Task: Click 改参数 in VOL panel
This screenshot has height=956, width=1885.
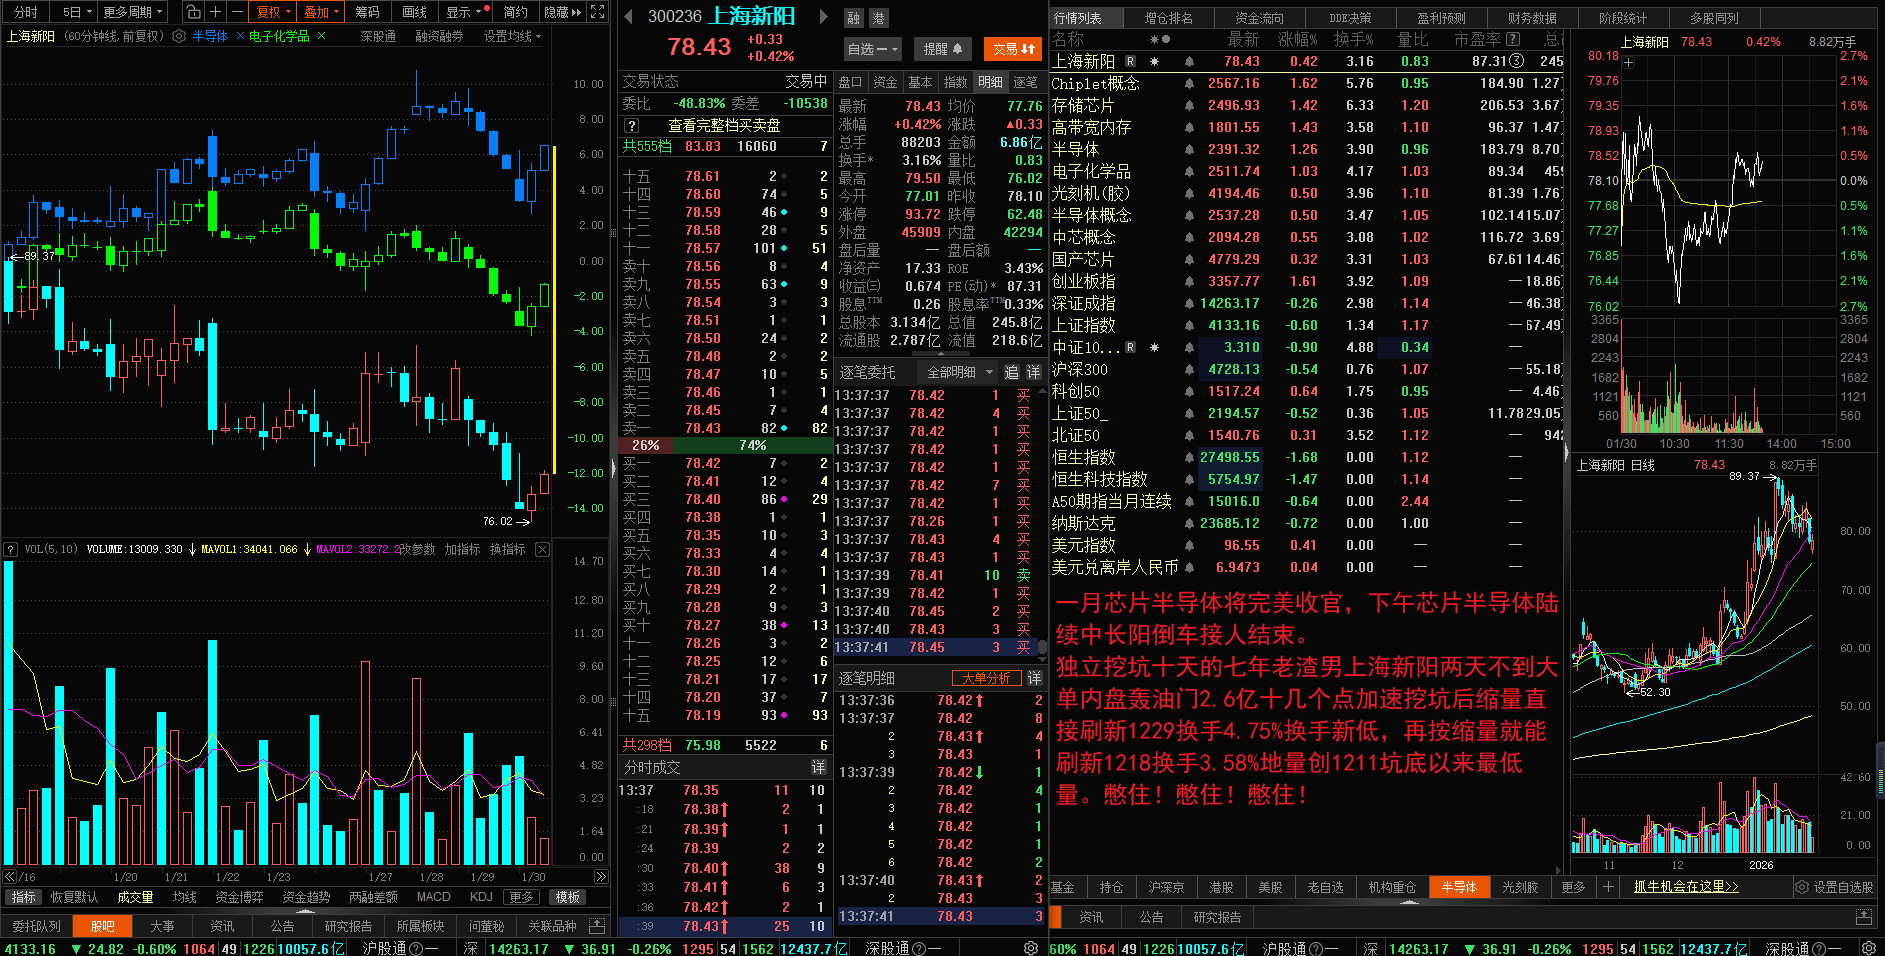Action: [x=416, y=549]
